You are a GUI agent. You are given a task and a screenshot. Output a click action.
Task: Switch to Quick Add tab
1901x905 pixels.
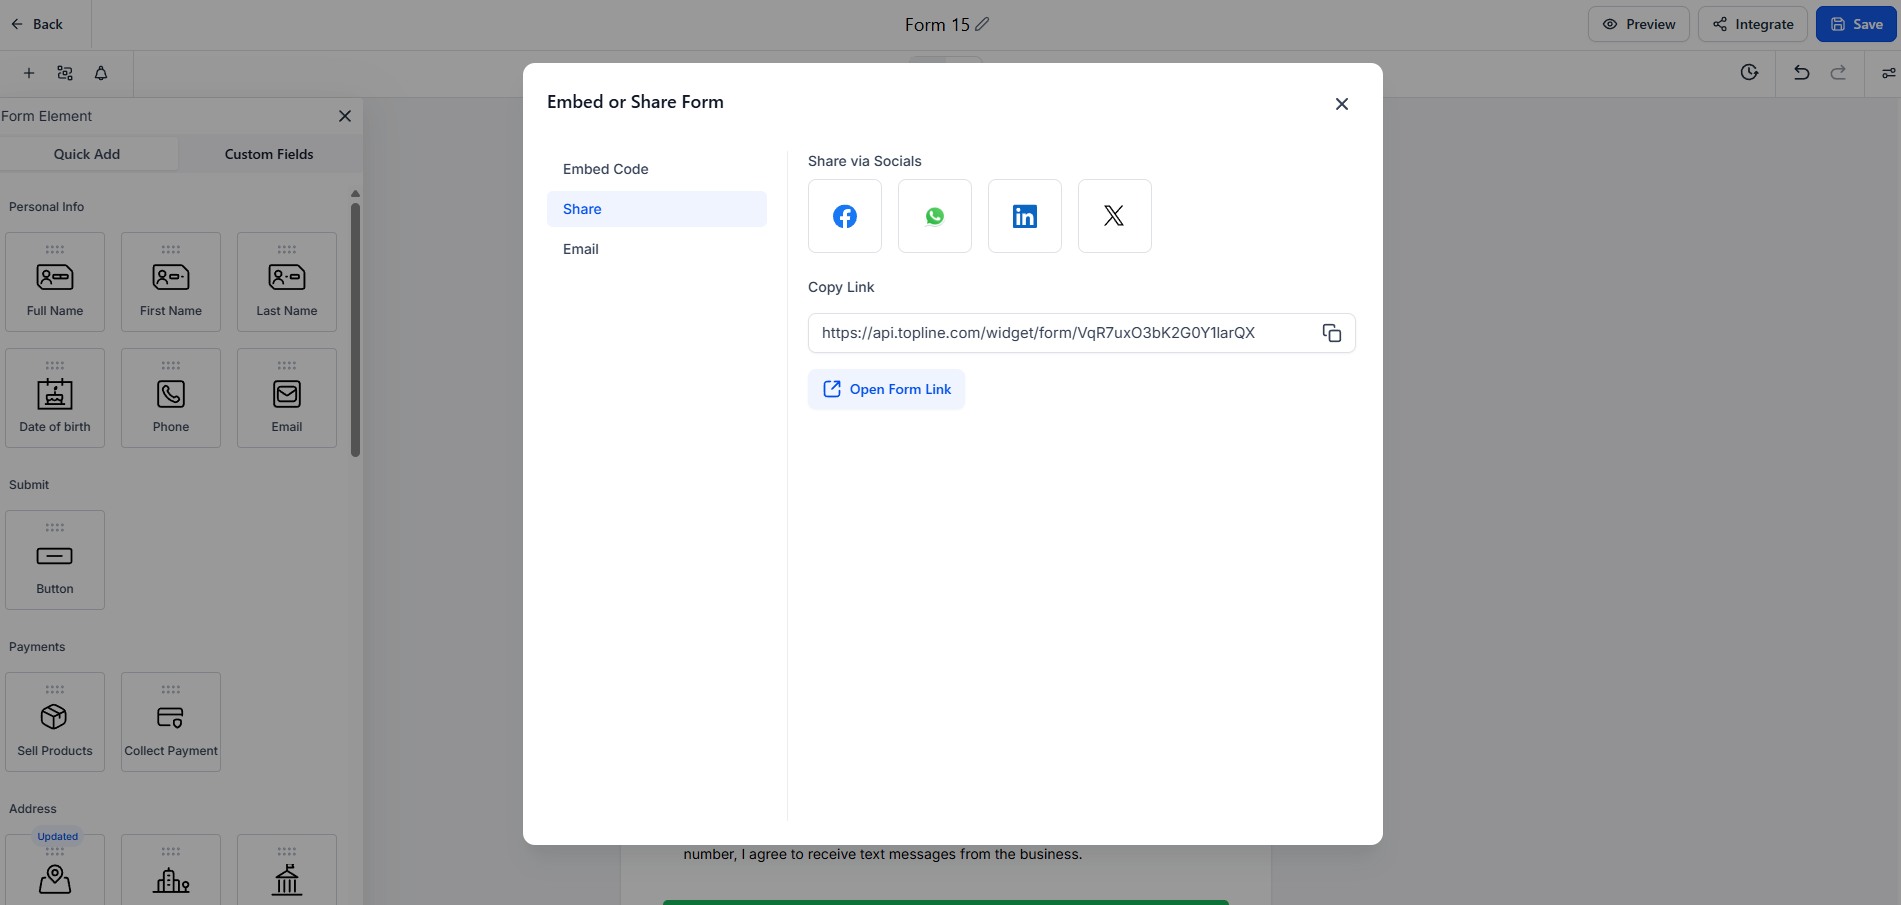pos(87,154)
